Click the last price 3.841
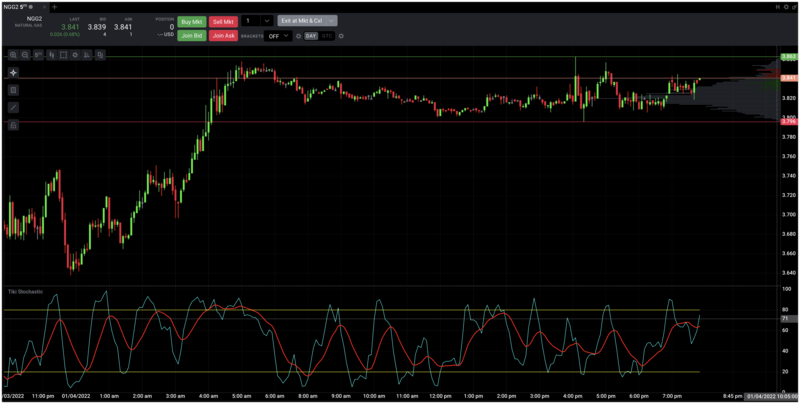The height and width of the screenshot is (404, 800). pyautogui.click(x=70, y=27)
